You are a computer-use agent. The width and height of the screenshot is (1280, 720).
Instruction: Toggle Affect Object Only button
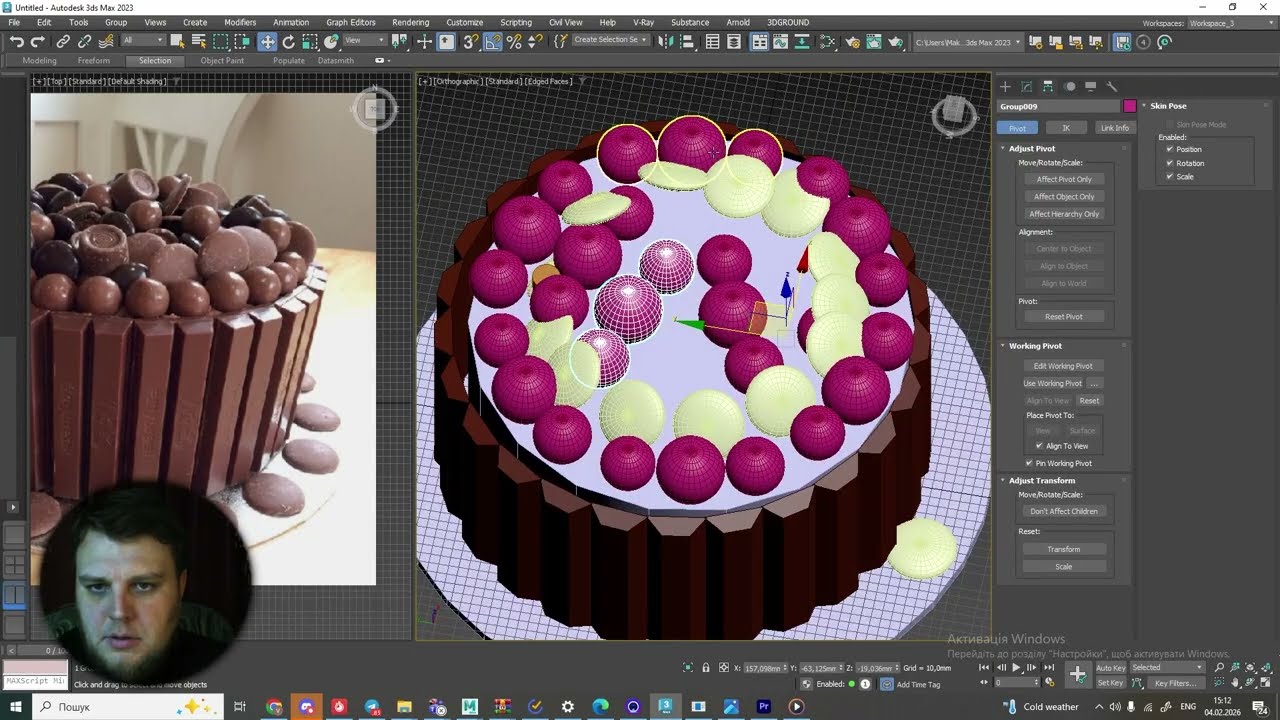pyautogui.click(x=1064, y=196)
